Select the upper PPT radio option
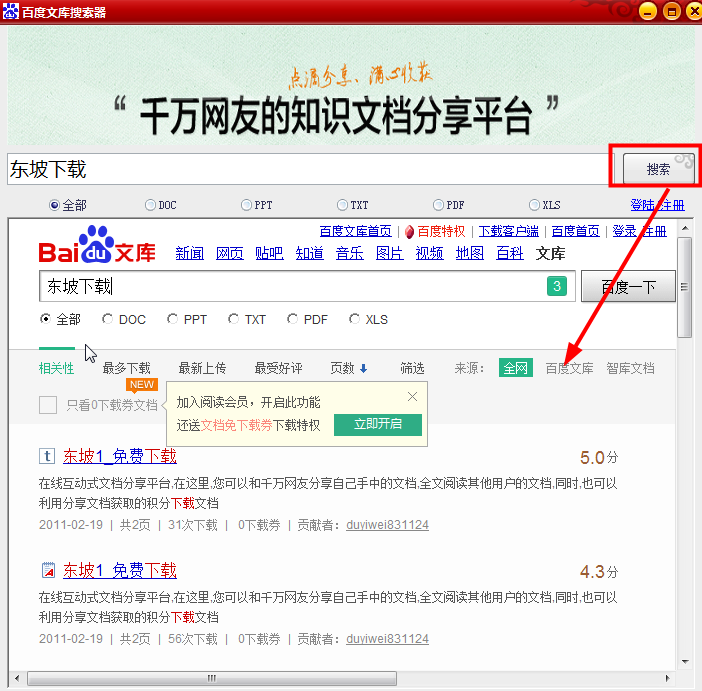The height and width of the screenshot is (691, 702). 246,205
